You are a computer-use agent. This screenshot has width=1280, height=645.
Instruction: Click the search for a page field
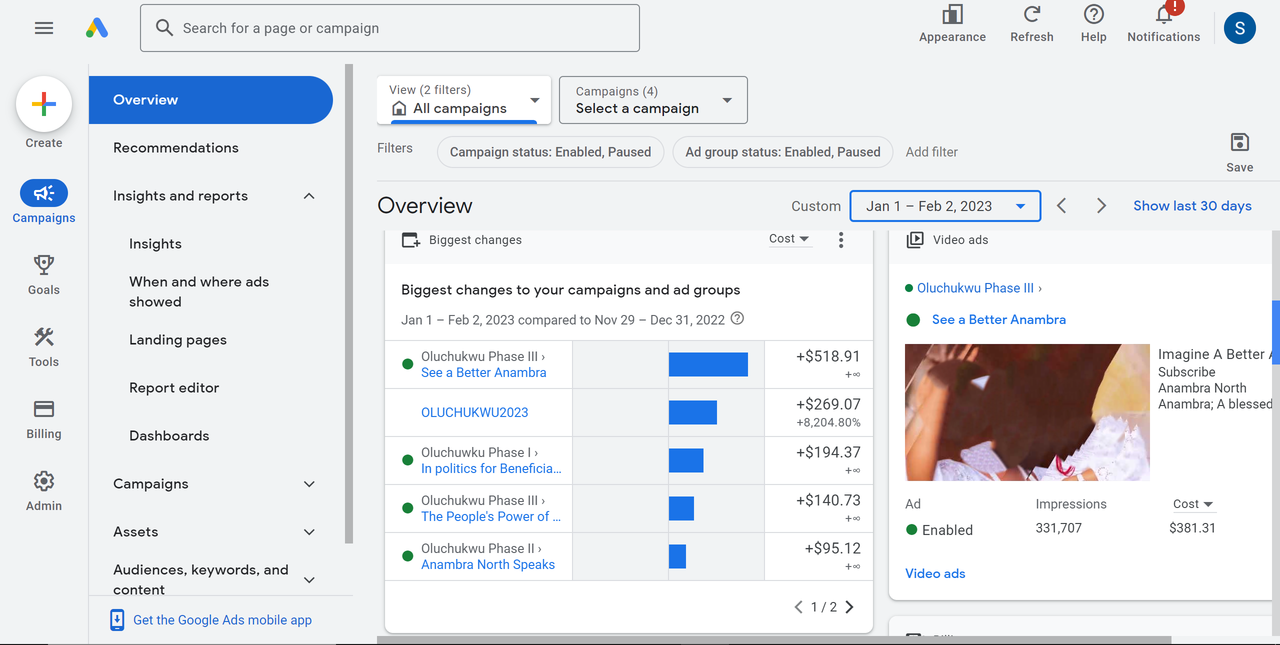[x=390, y=28]
